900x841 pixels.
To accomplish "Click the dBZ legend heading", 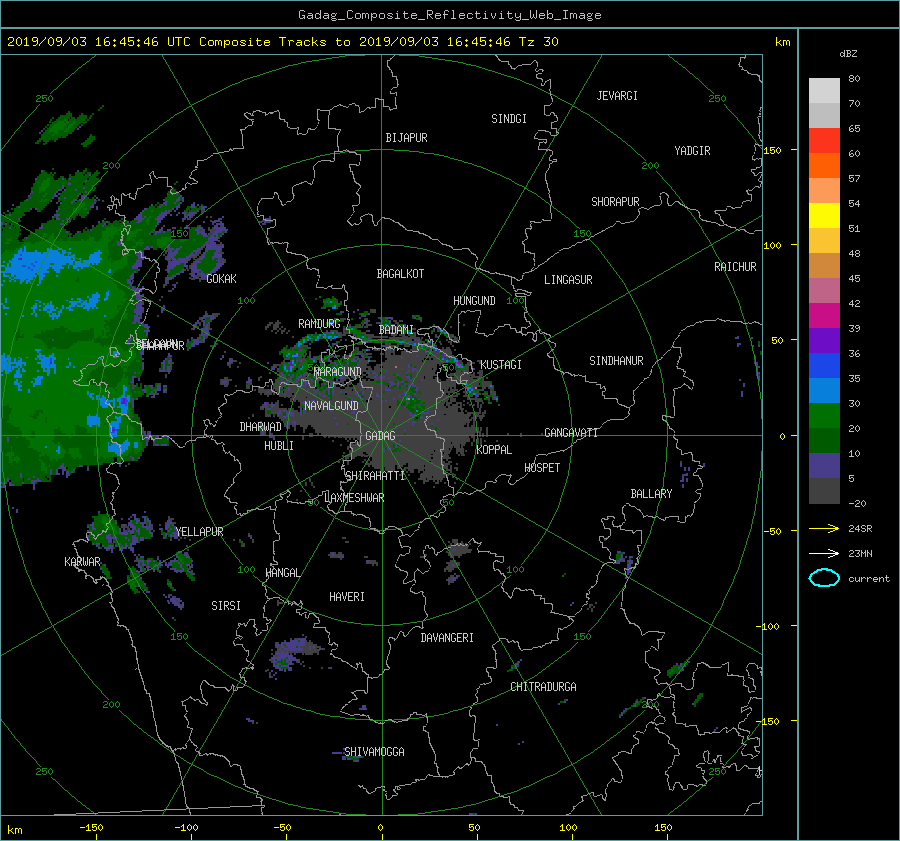I will point(848,54).
